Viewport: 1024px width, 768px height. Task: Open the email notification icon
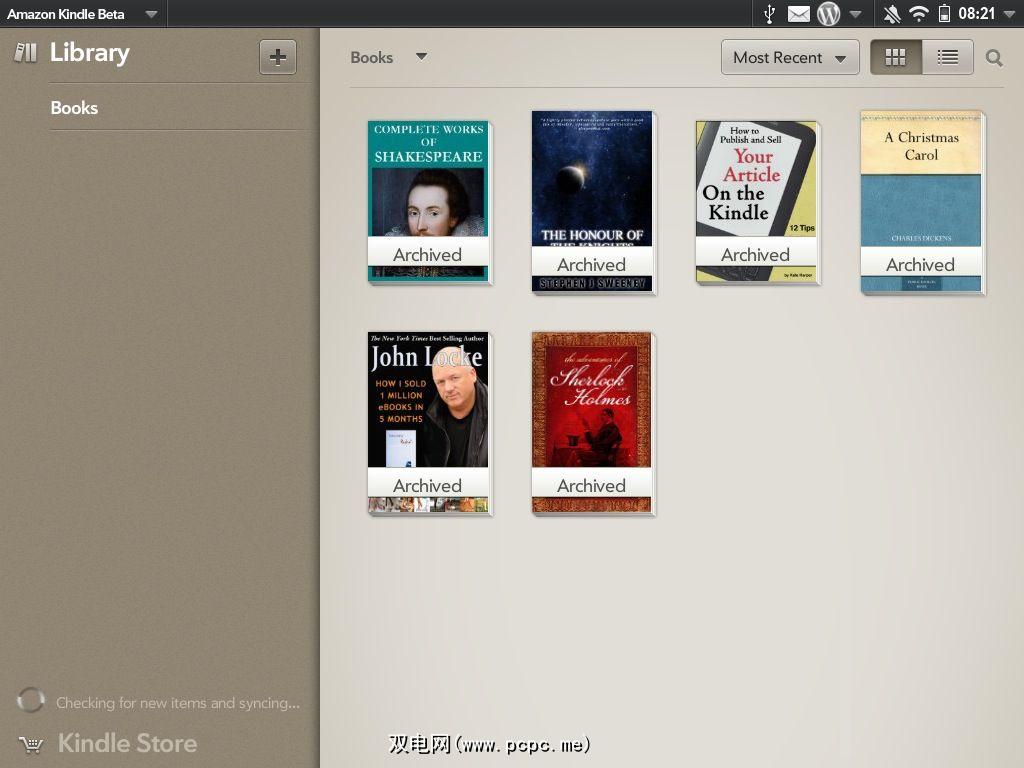(799, 14)
